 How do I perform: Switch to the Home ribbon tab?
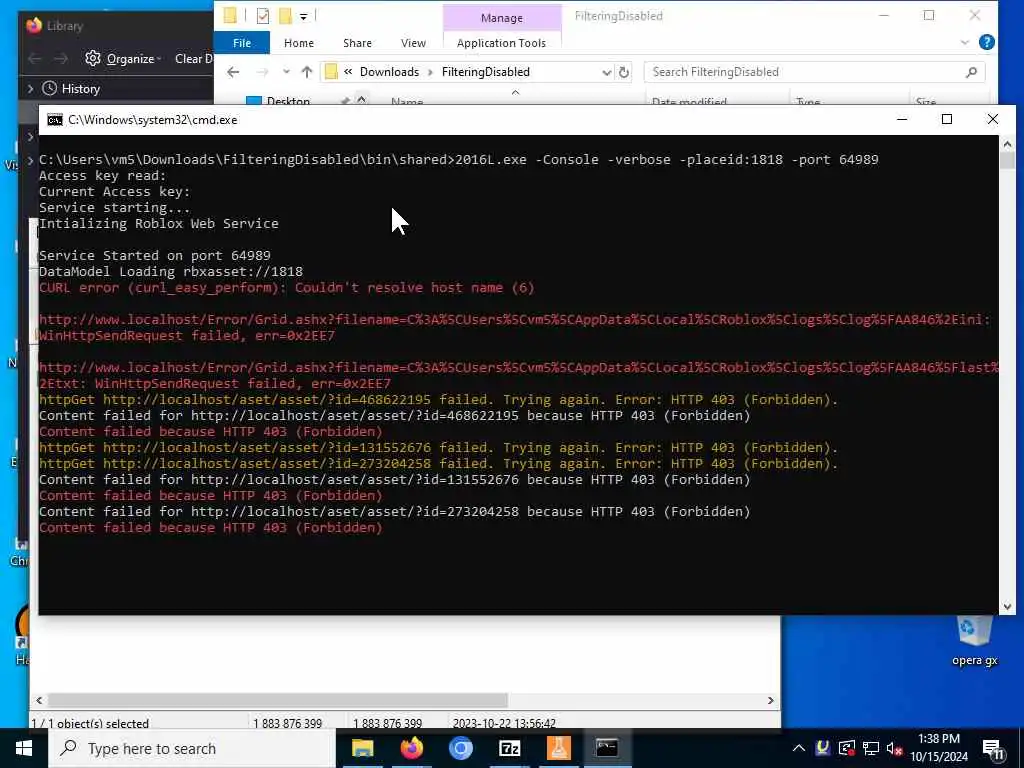click(298, 42)
